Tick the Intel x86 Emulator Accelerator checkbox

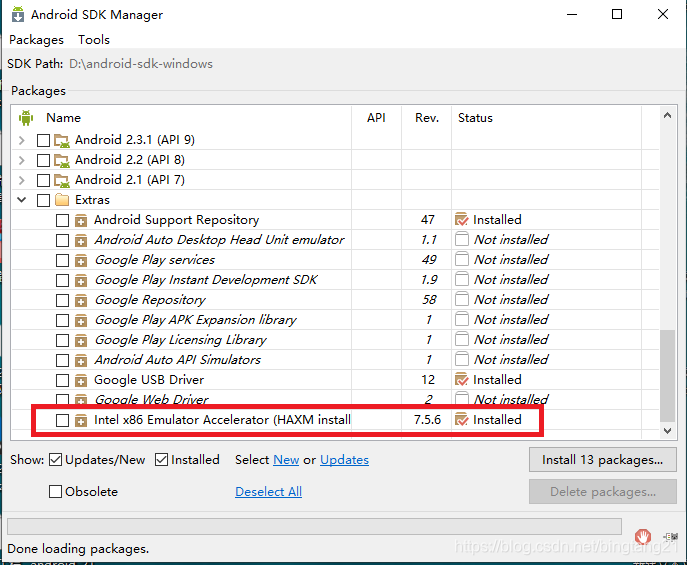pos(62,420)
